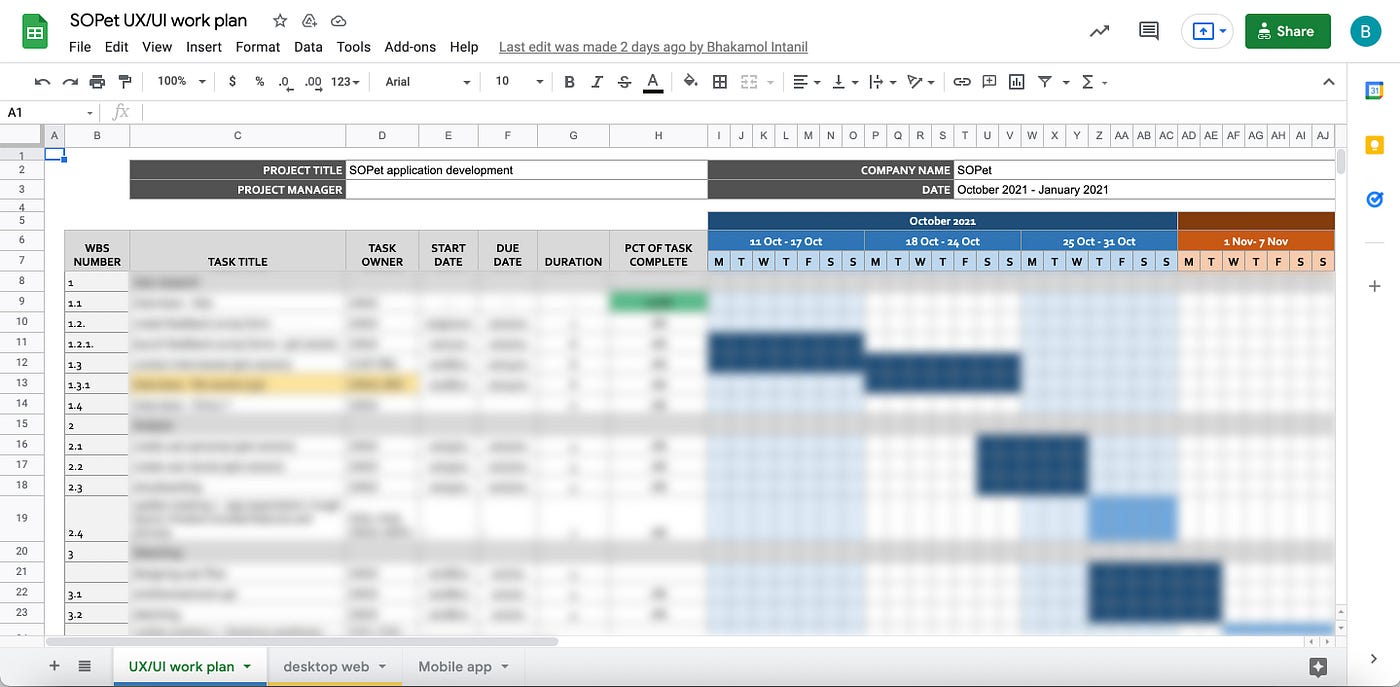Open the last edit history link
The image size is (1400, 687).
coord(653,47)
